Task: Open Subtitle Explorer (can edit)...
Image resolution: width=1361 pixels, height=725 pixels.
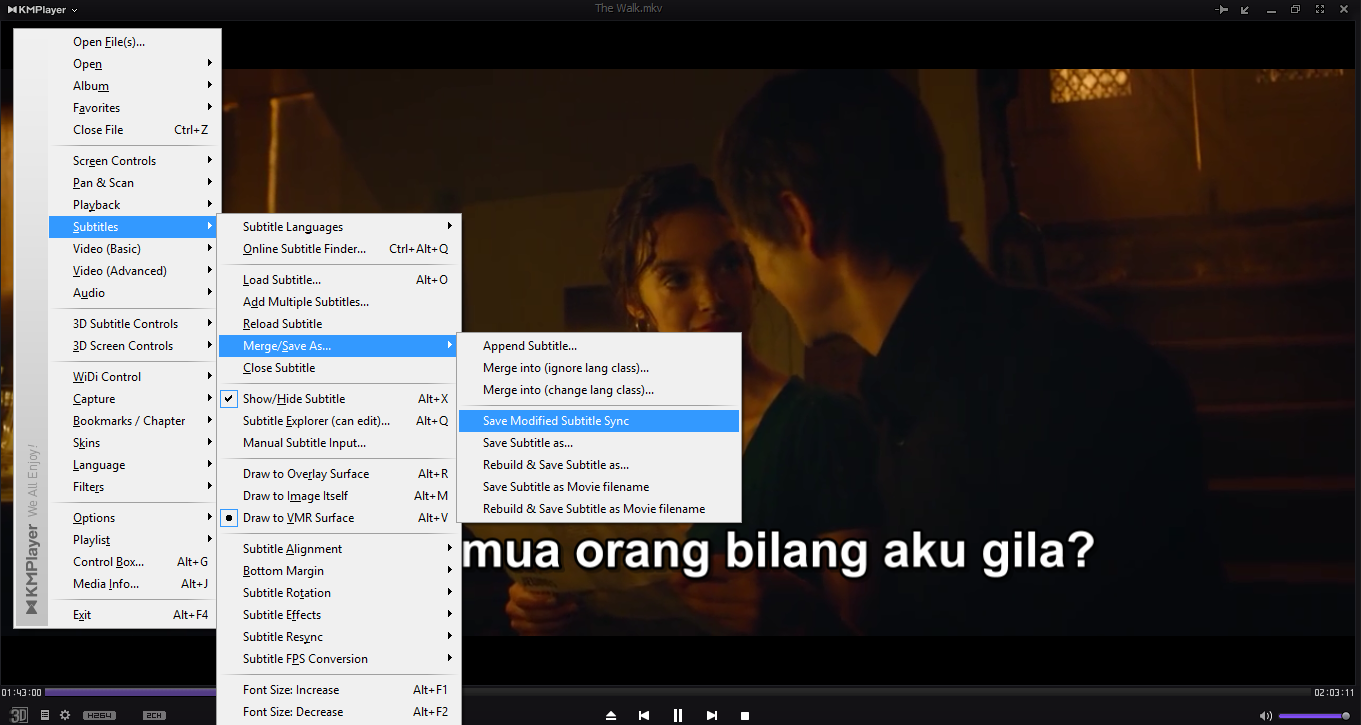Action: point(339,421)
